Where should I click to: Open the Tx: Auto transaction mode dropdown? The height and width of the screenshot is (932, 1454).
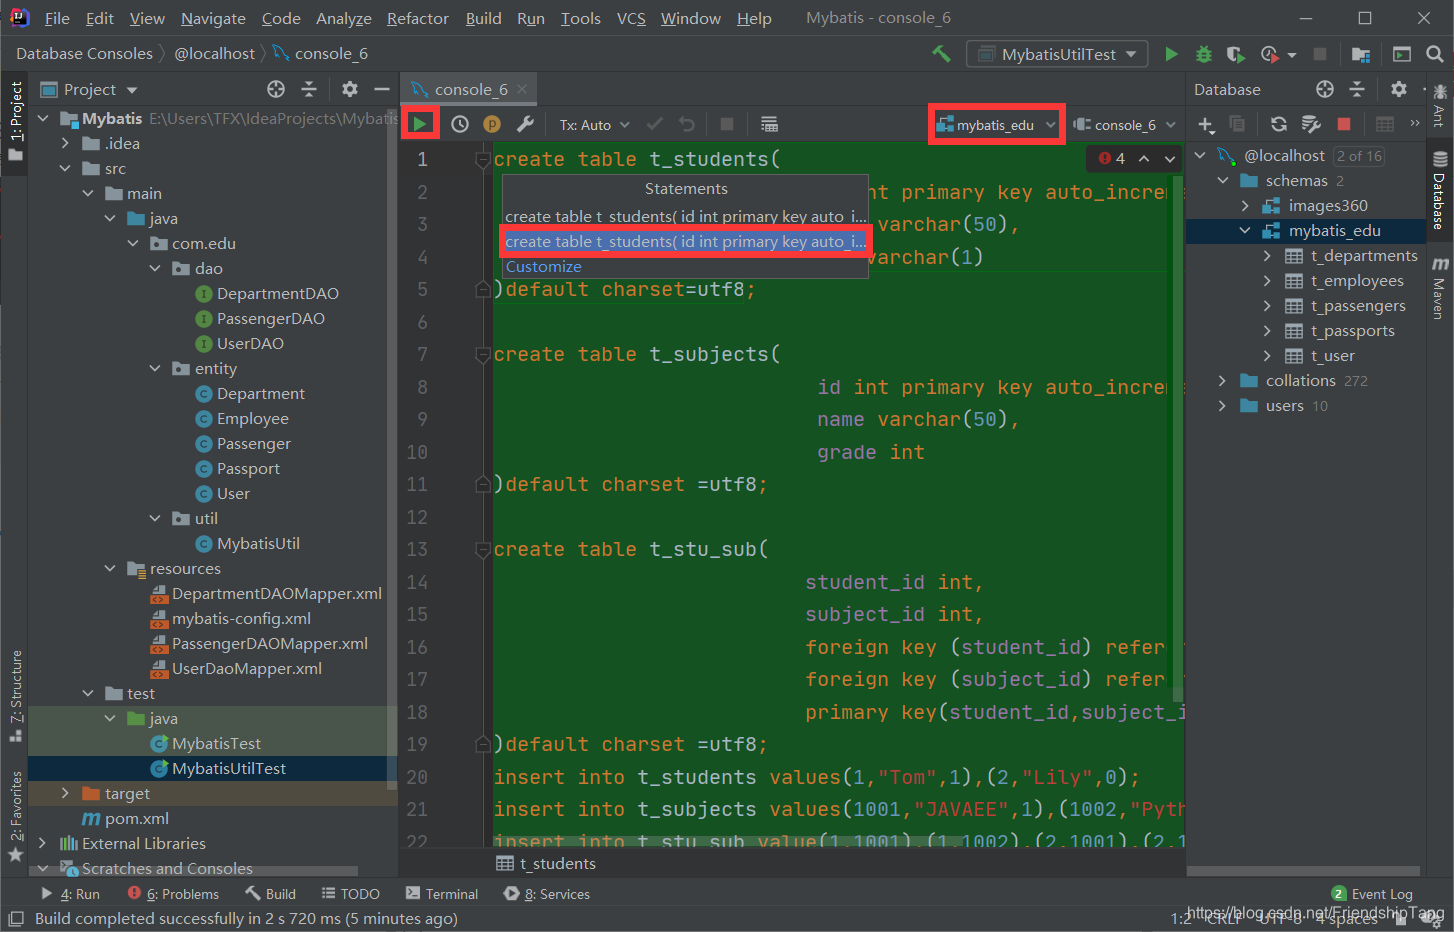tap(594, 125)
